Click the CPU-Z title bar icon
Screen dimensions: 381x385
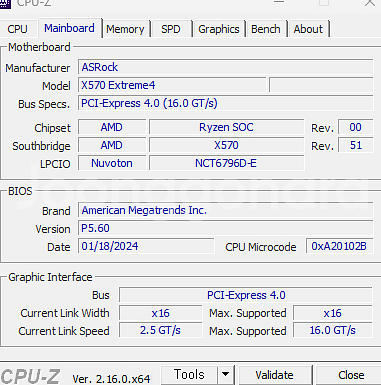tap(5, 3)
